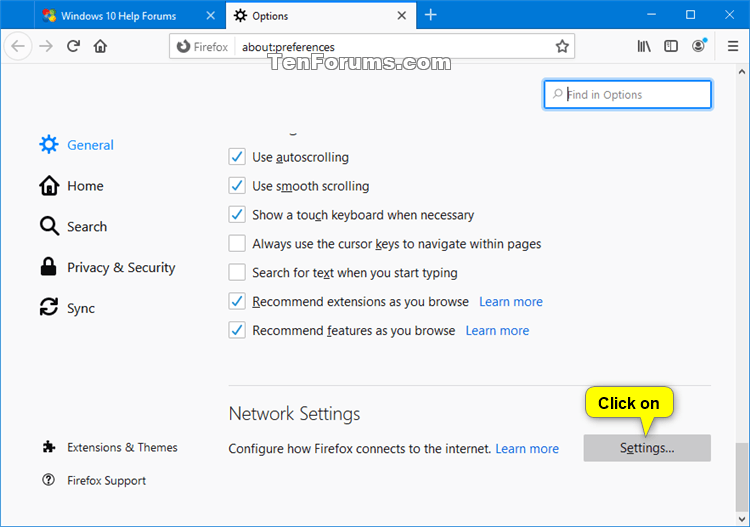Image resolution: width=750 pixels, height=527 pixels.
Task: Open Learn more for recommended features
Action: coord(497,330)
